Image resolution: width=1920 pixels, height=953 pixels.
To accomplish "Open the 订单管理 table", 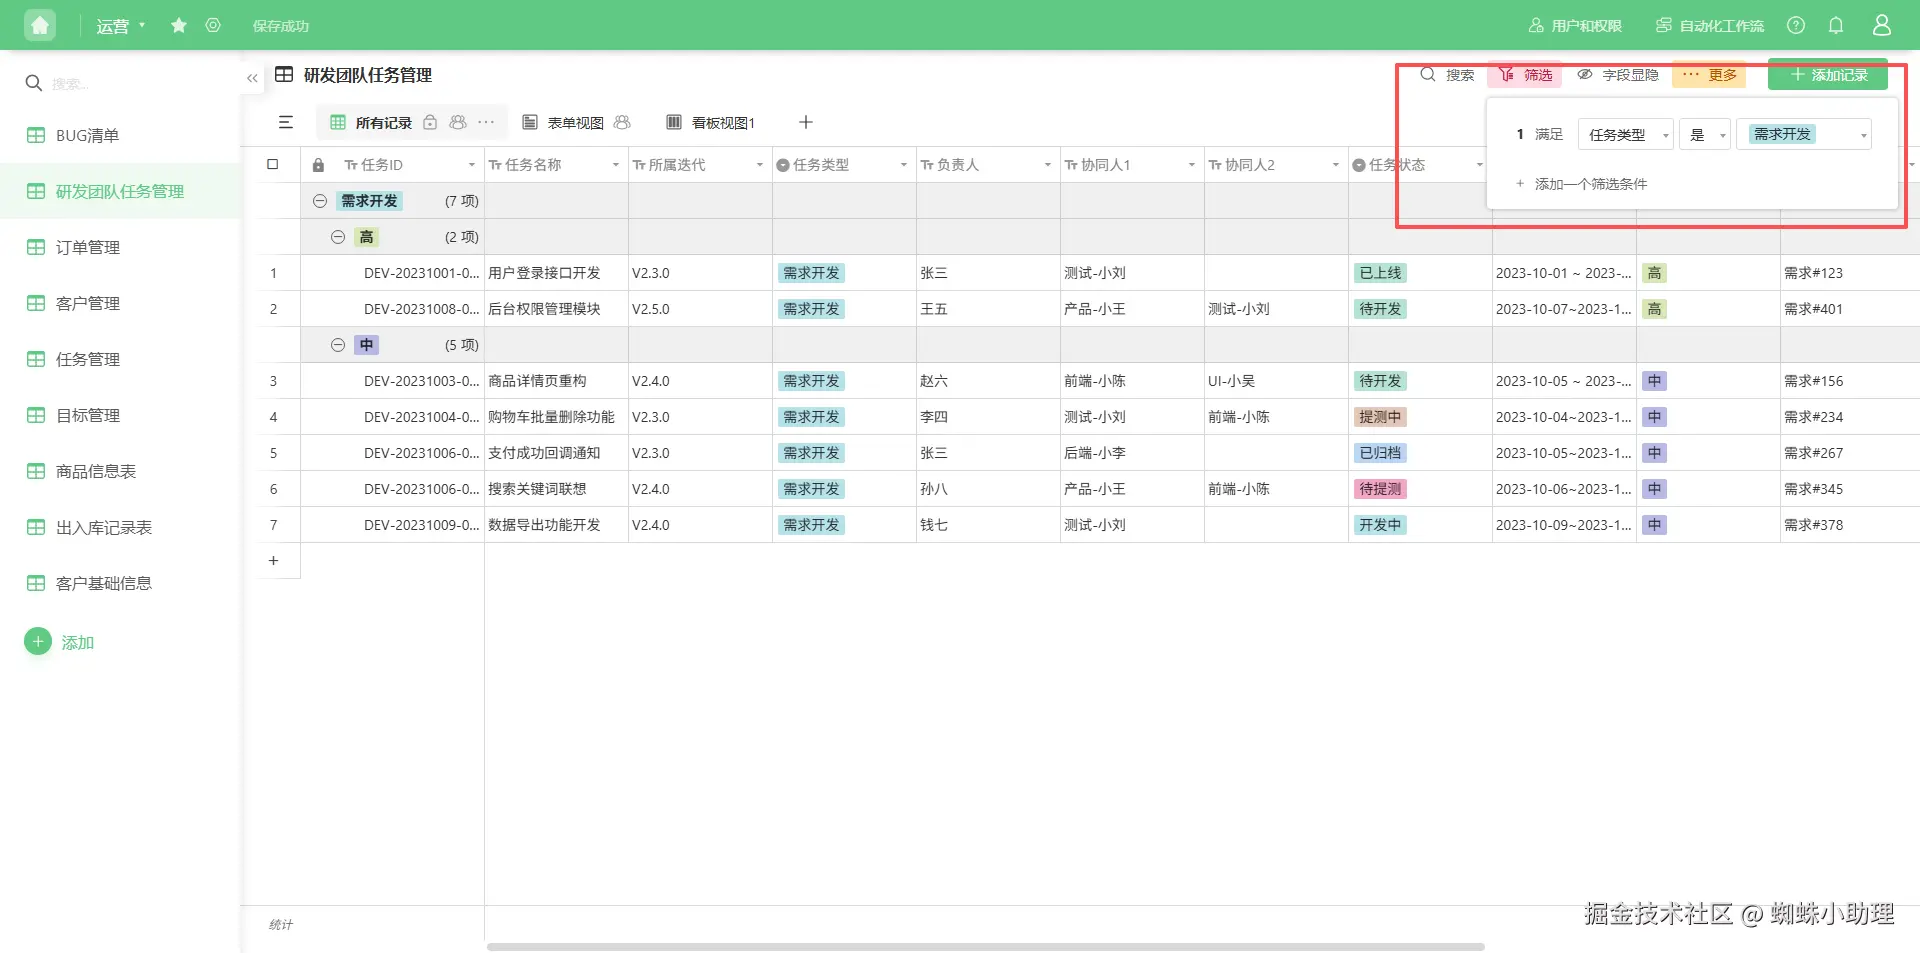I will [120, 247].
